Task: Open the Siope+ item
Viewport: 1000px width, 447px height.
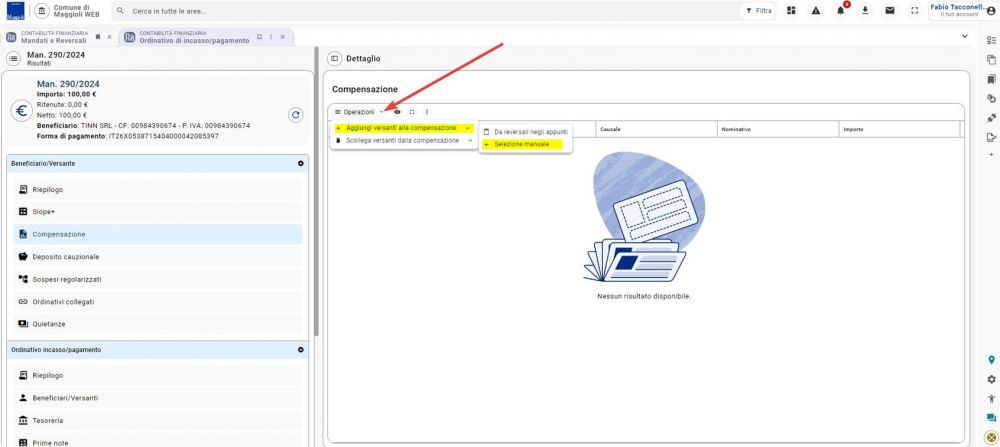Action: [158, 212]
